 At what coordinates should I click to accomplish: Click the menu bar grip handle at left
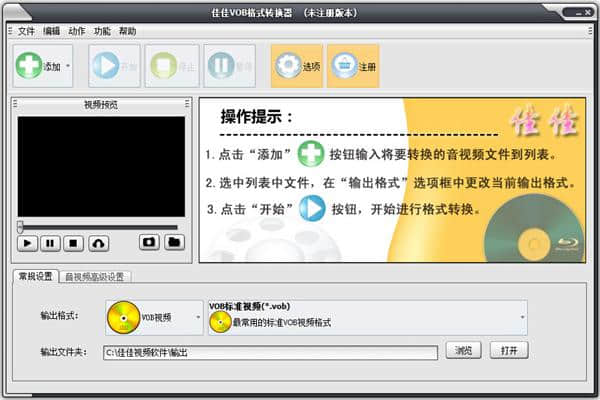[x=10, y=31]
